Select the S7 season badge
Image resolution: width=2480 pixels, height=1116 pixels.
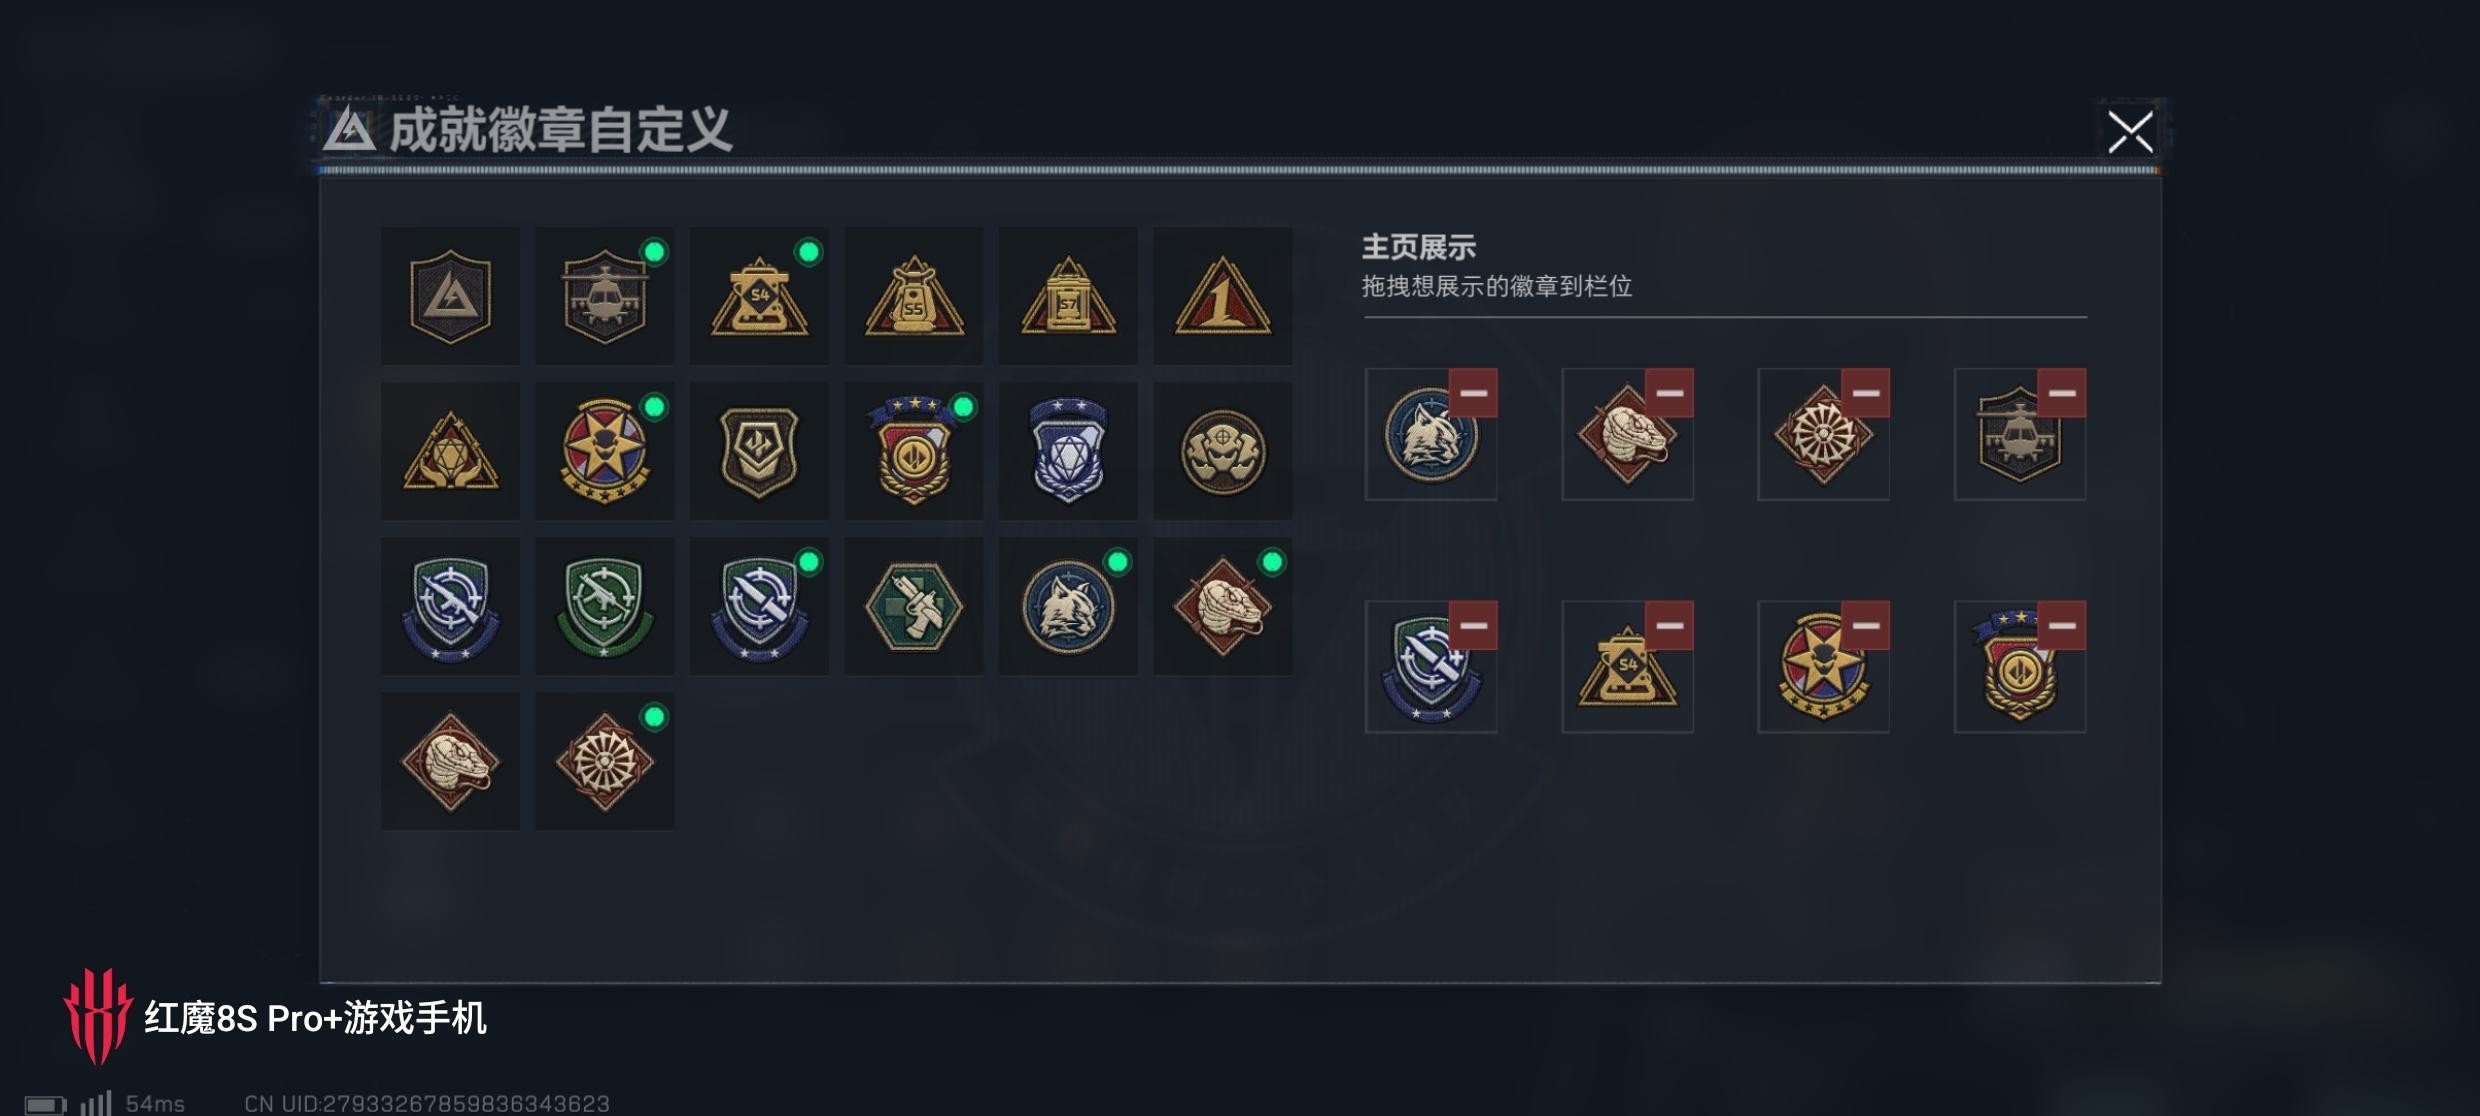(x=1068, y=296)
